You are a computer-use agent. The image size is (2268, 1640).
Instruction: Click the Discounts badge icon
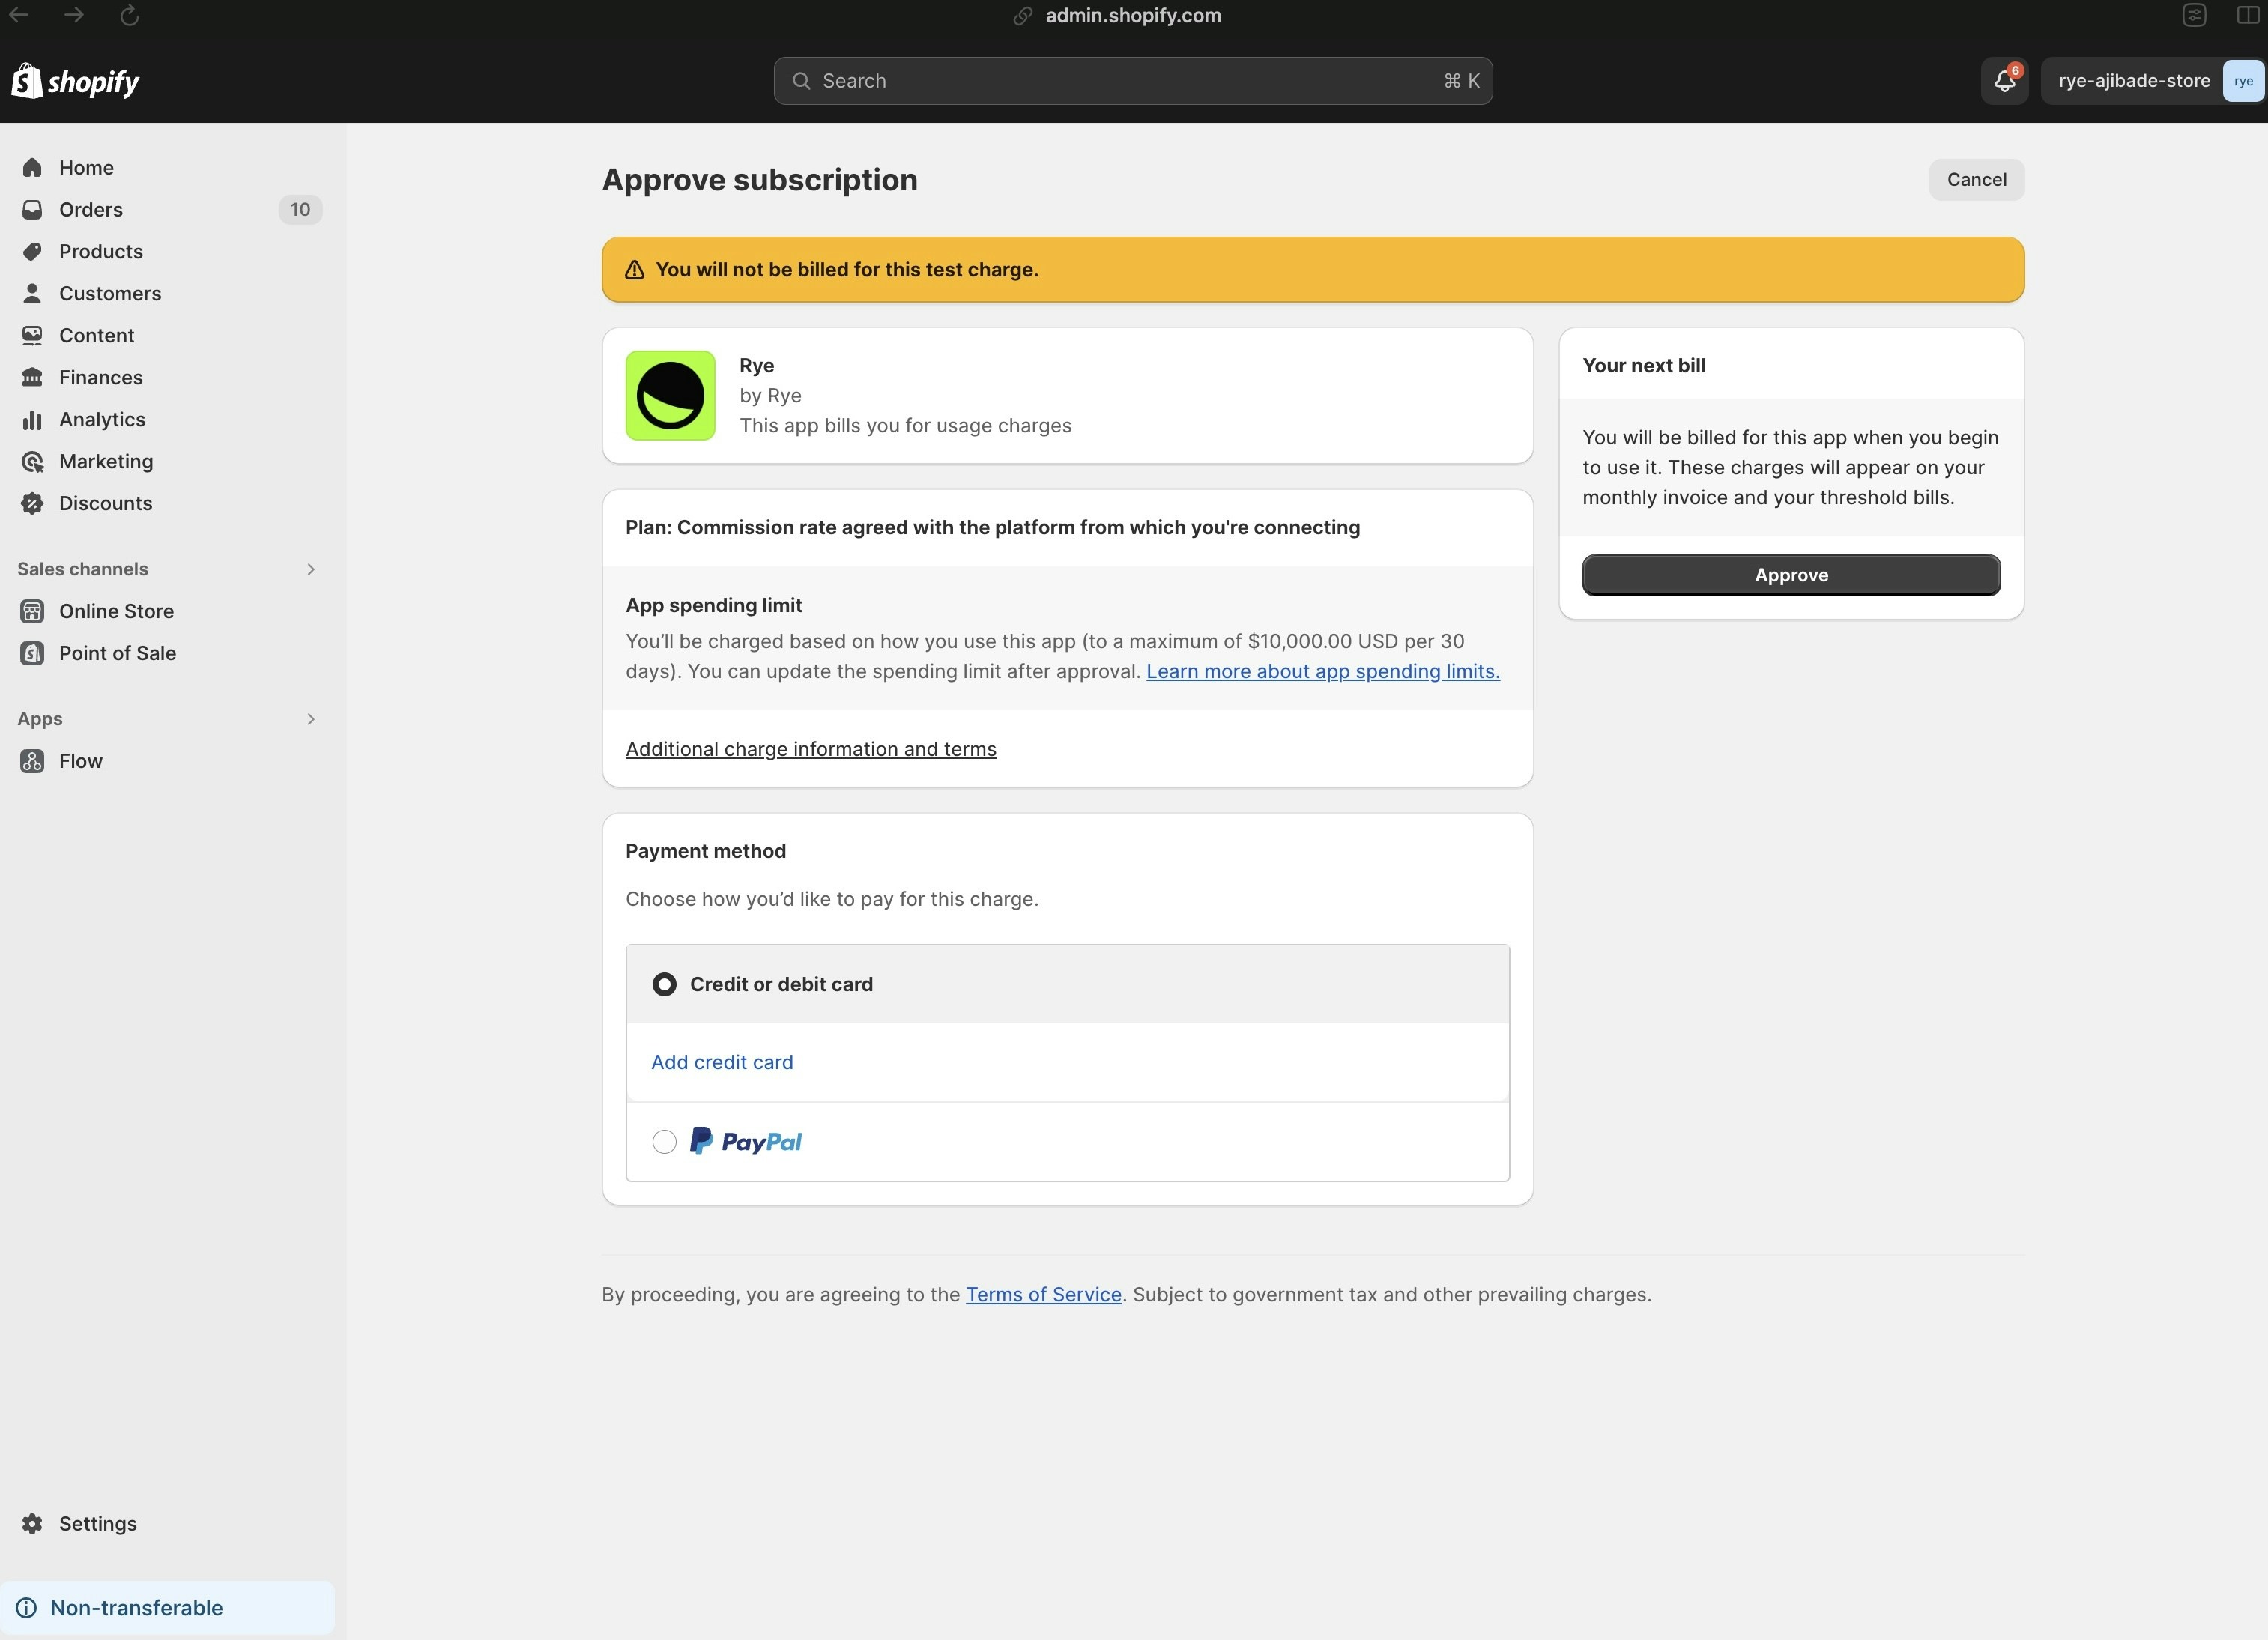[x=32, y=503]
